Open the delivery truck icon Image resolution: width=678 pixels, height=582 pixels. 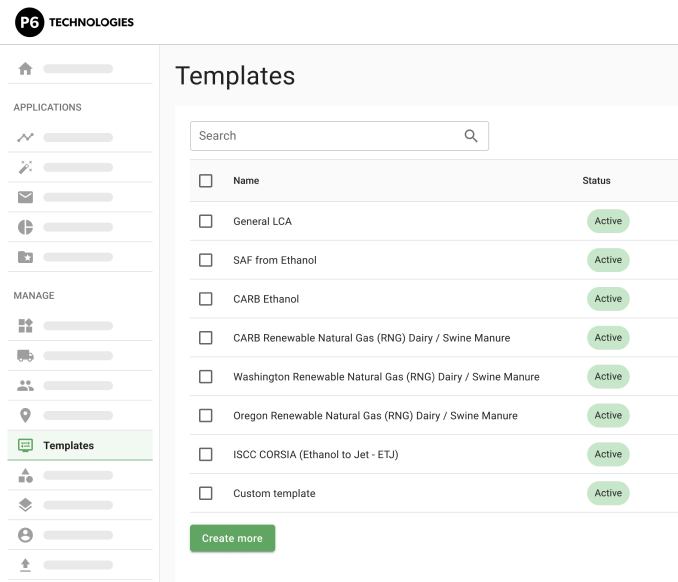[x=25, y=355]
